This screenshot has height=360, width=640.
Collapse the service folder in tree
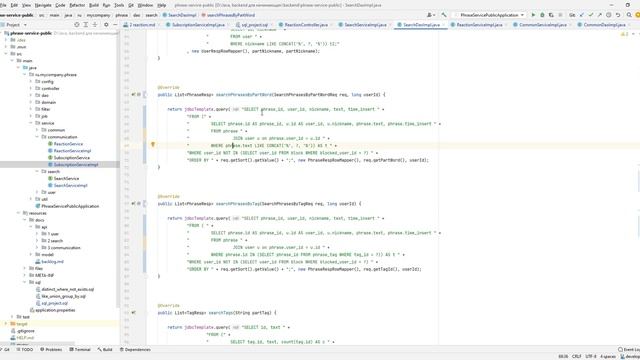[x=31, y=123]
